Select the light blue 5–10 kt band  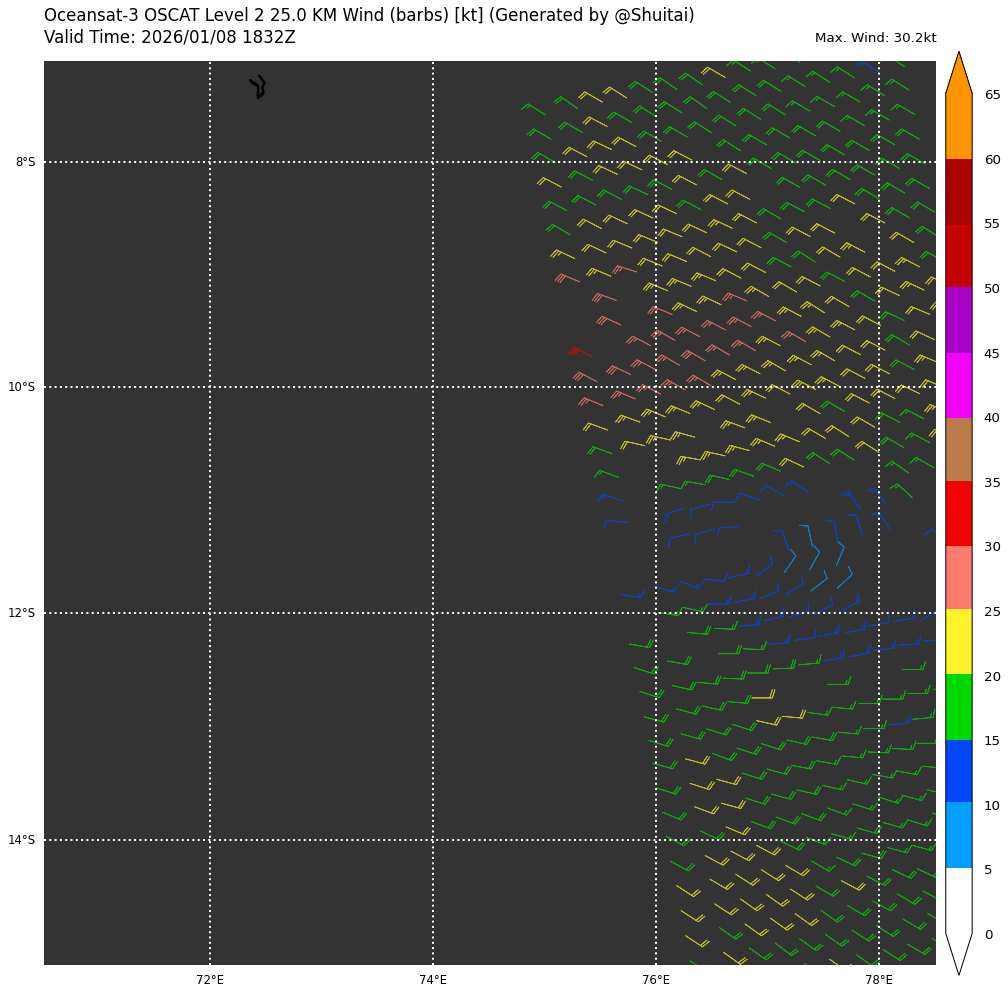pos(958,835)
